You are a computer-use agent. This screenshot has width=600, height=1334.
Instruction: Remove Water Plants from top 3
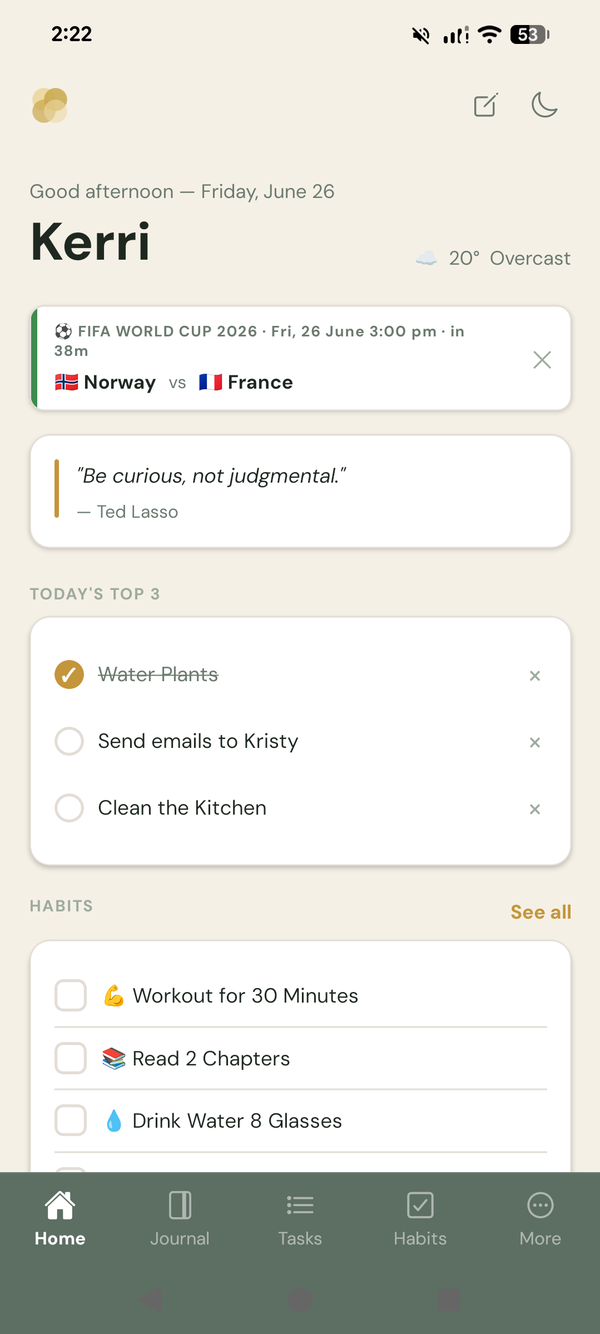pos(535,676)
